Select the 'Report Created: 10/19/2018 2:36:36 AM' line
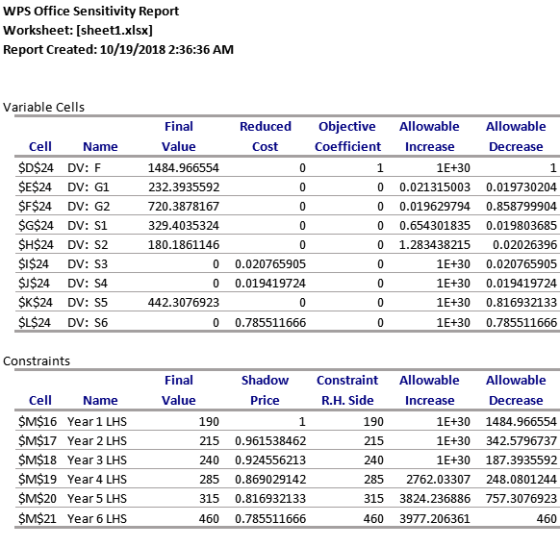Image resolution: width=560 pixels, height=547 pixels. tap(118, 49)
